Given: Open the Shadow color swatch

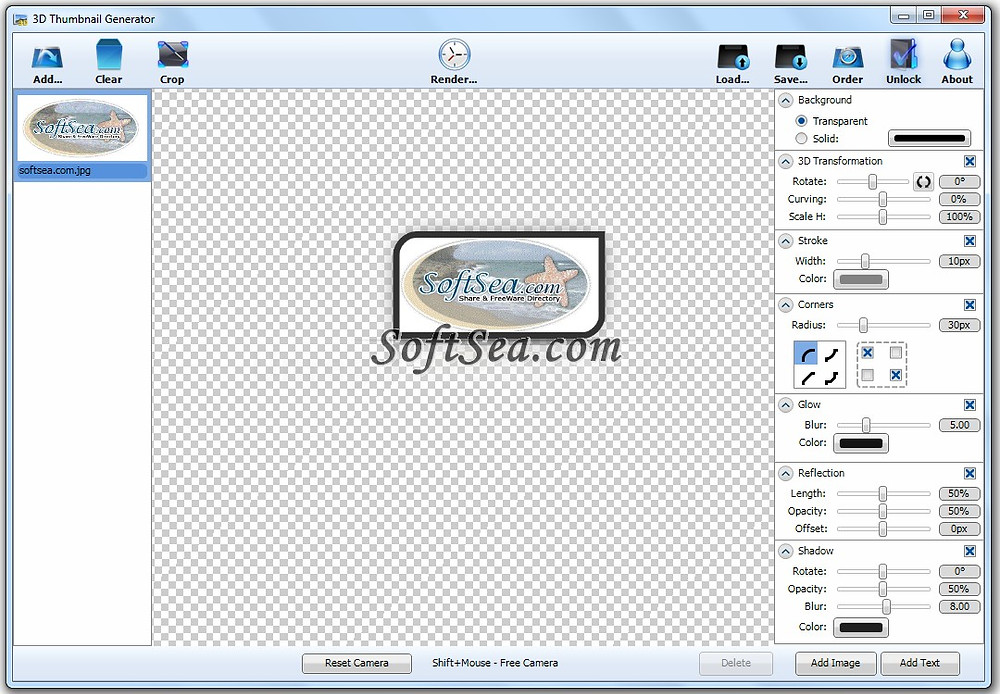Looking at the screenshot, I should pyautogui.click(x=861, y=628).
